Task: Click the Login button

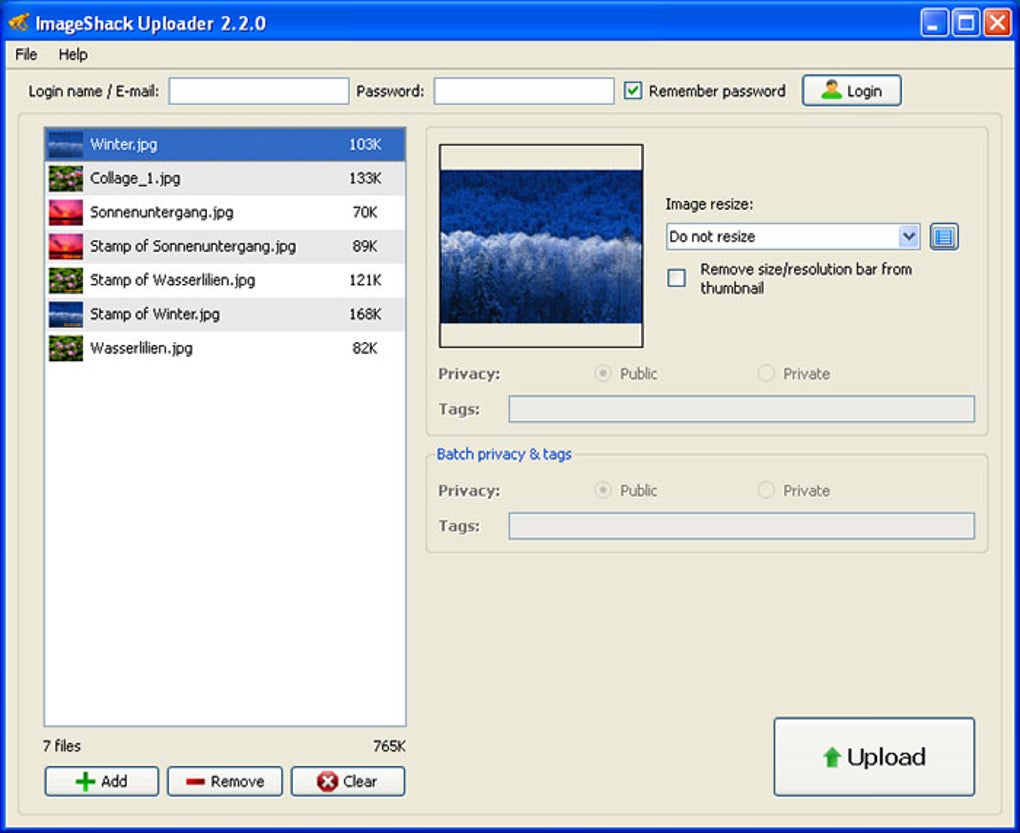Action: click(851, 90)
